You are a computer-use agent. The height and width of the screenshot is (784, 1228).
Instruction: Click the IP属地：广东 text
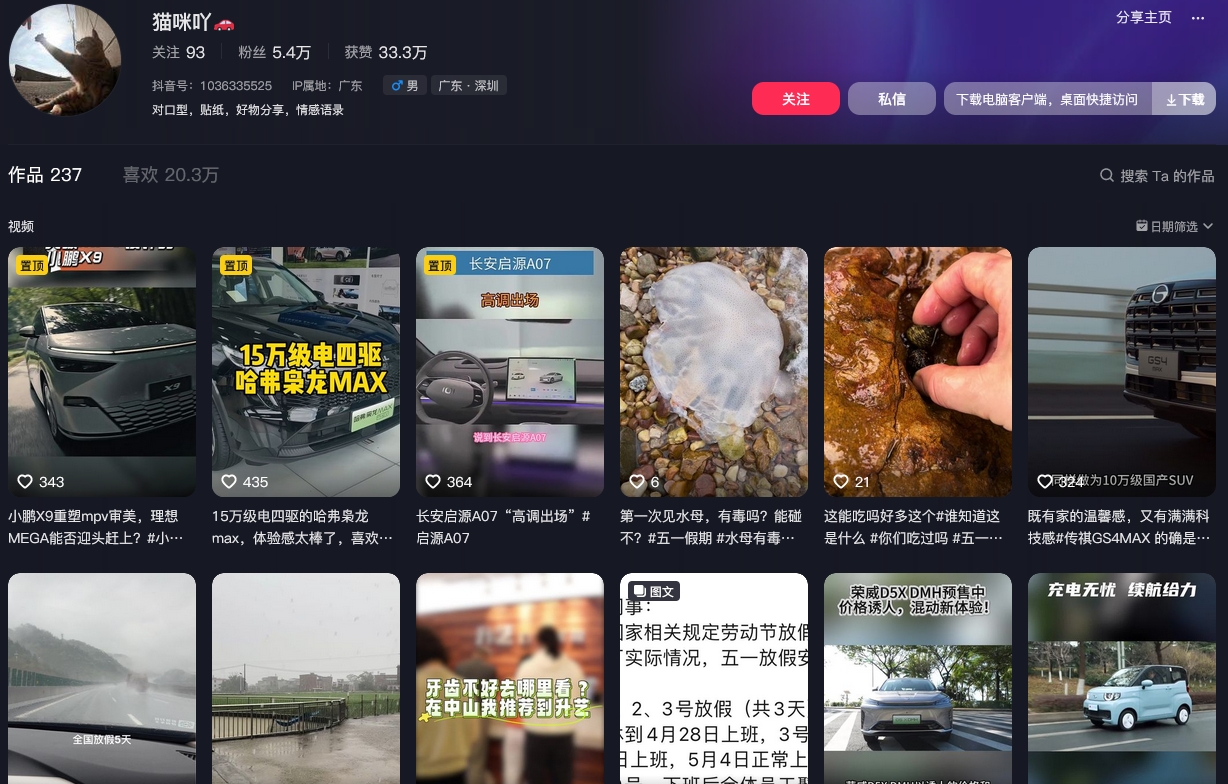tap(327, 86)
